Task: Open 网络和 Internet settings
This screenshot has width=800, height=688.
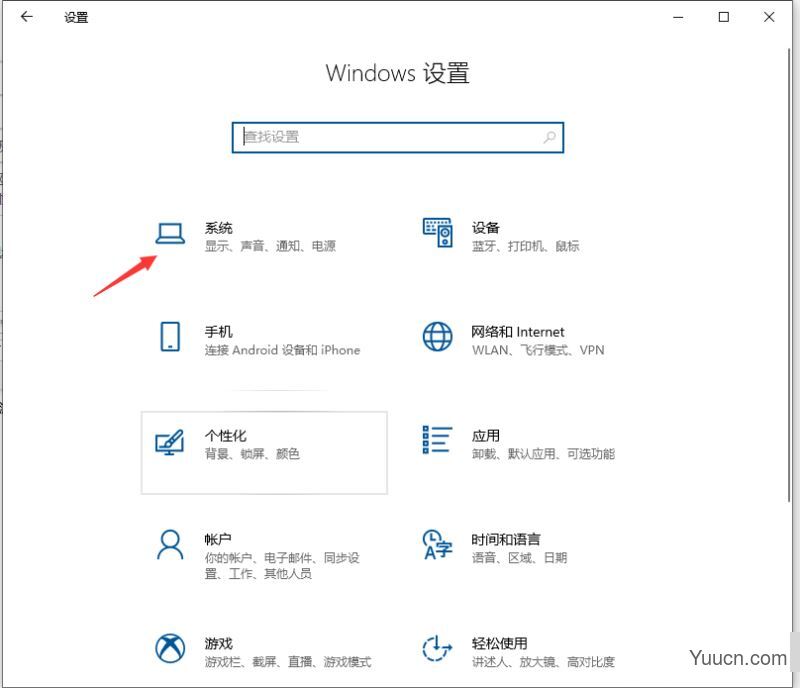Action: [517, 332]
